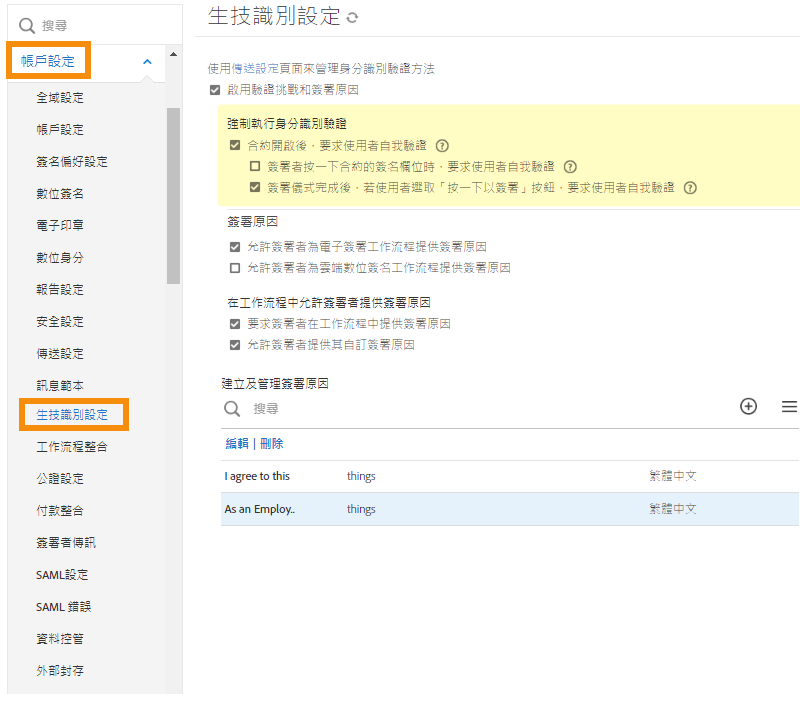Click help icon for 按一下以簽署 option

click(x=690, y=188)
